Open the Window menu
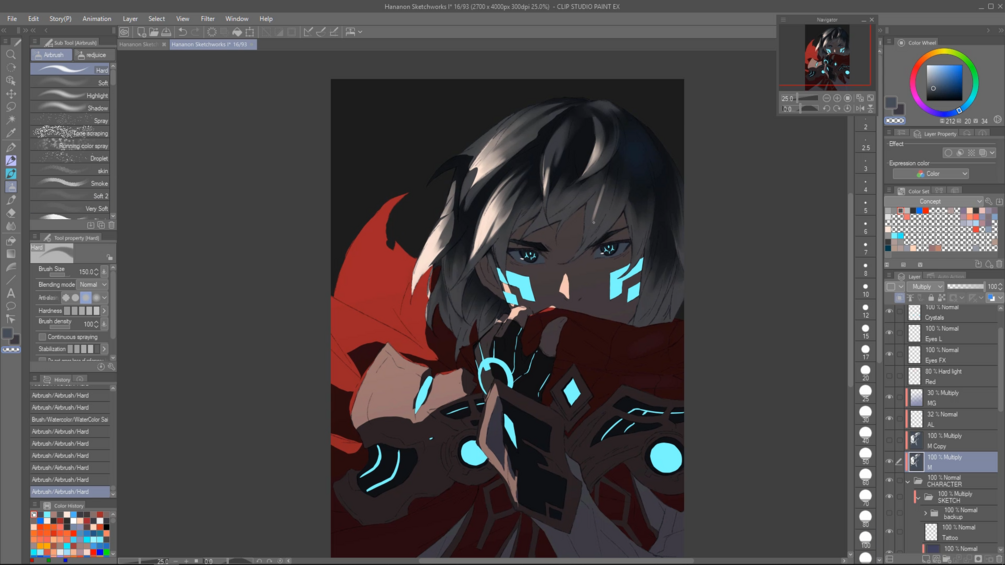The image size is (1005, 565). click(x=237, y=19)
